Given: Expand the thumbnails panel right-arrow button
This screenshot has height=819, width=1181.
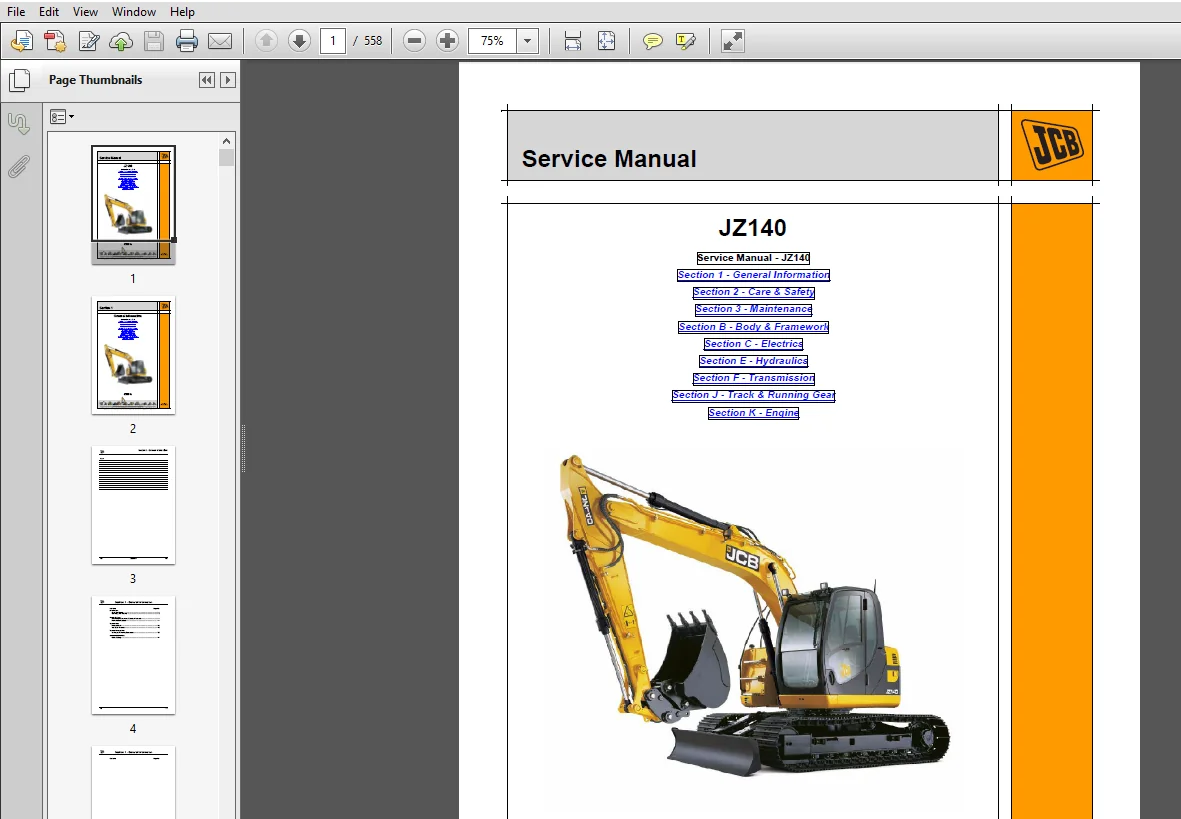Looking at the screenshot, I should point(227,80).
